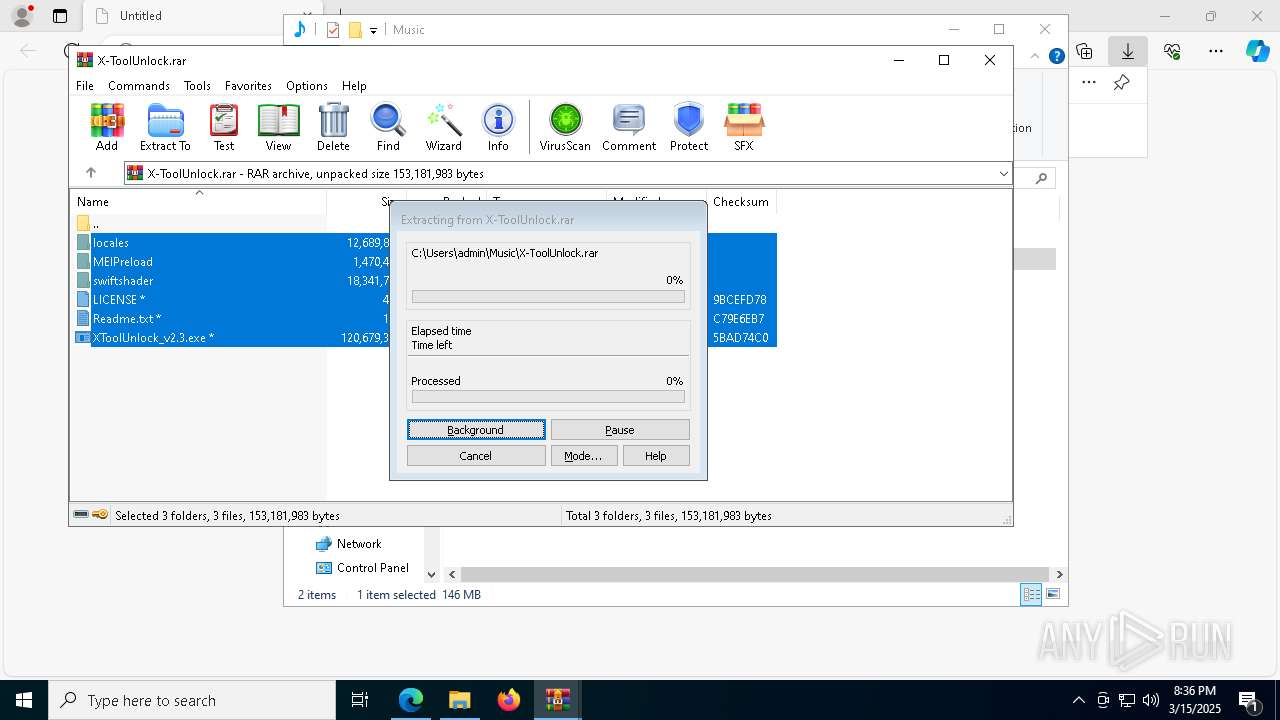Expand the archive path dropdown arrow
1280x720 pixels.
click(x=1003, y=174)
